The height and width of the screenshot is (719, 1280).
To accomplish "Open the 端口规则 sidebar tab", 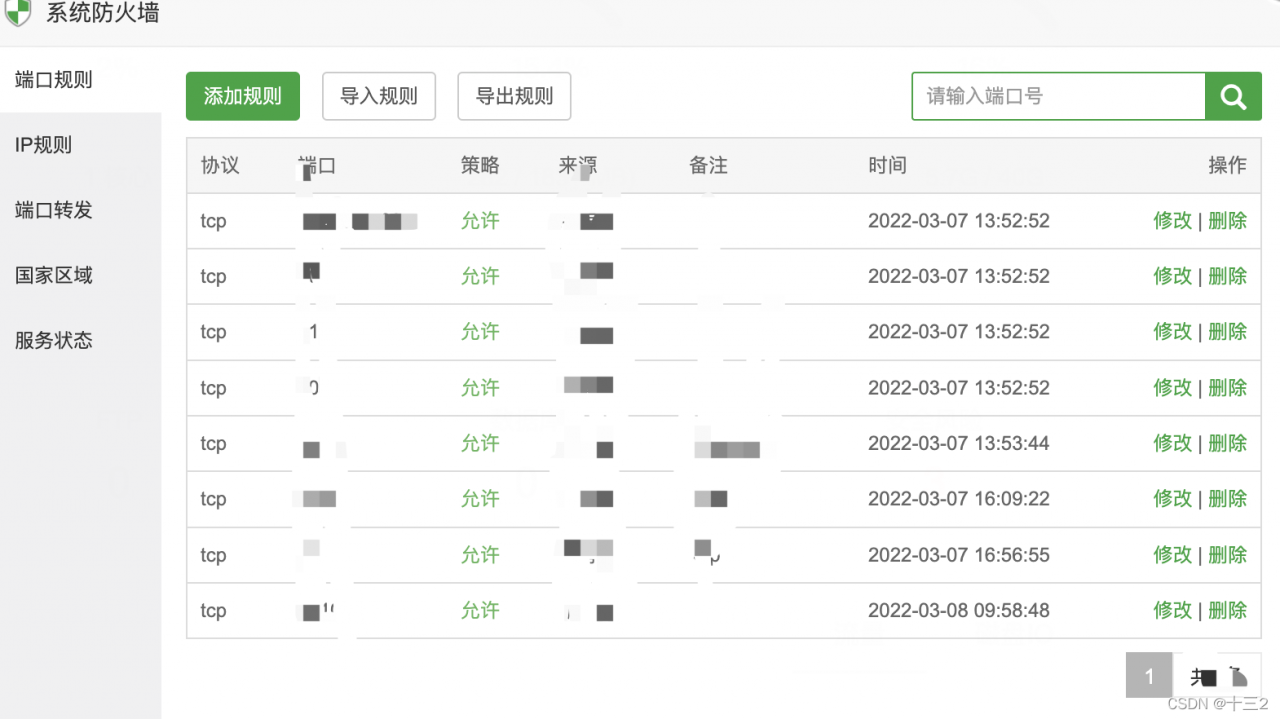I will (x=54, y=80).
